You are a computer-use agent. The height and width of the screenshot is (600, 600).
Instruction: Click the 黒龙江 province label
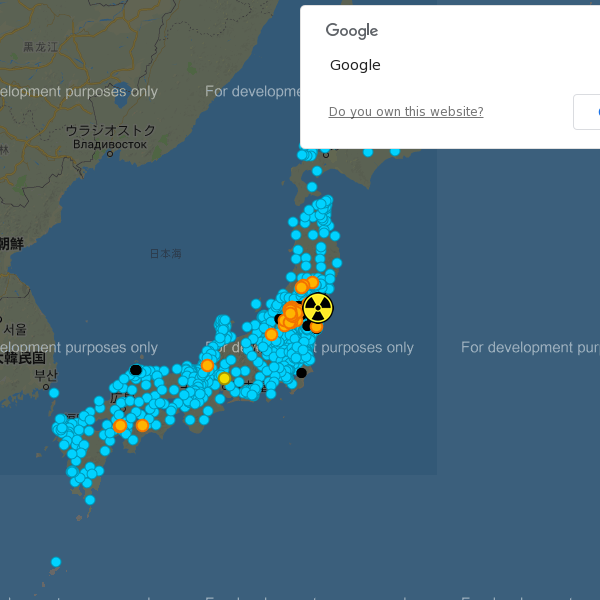click(41, 47)
